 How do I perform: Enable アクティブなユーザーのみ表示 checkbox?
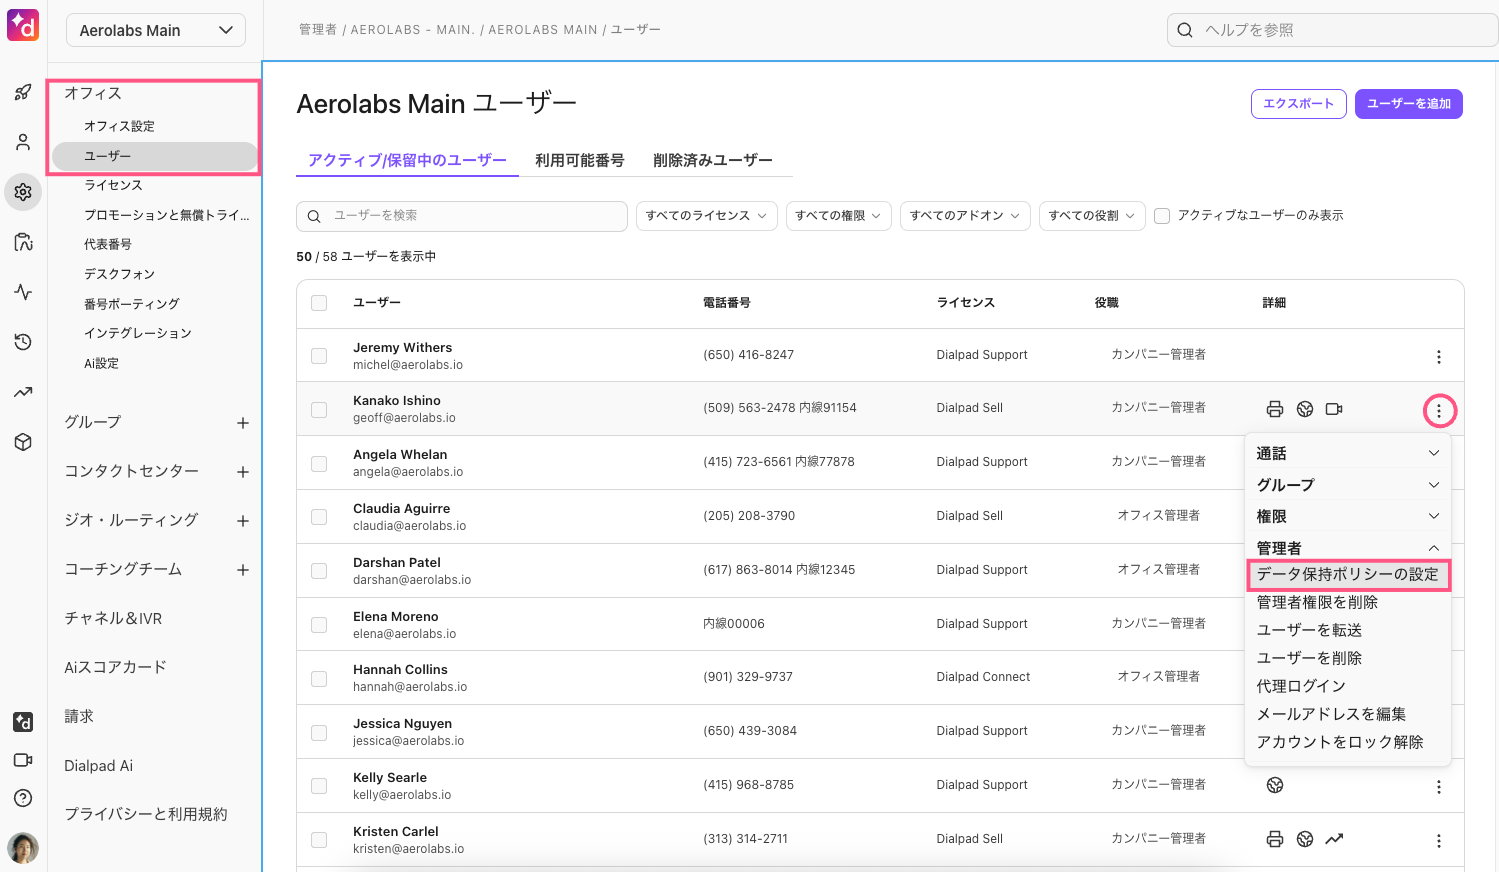[1162, 216]
